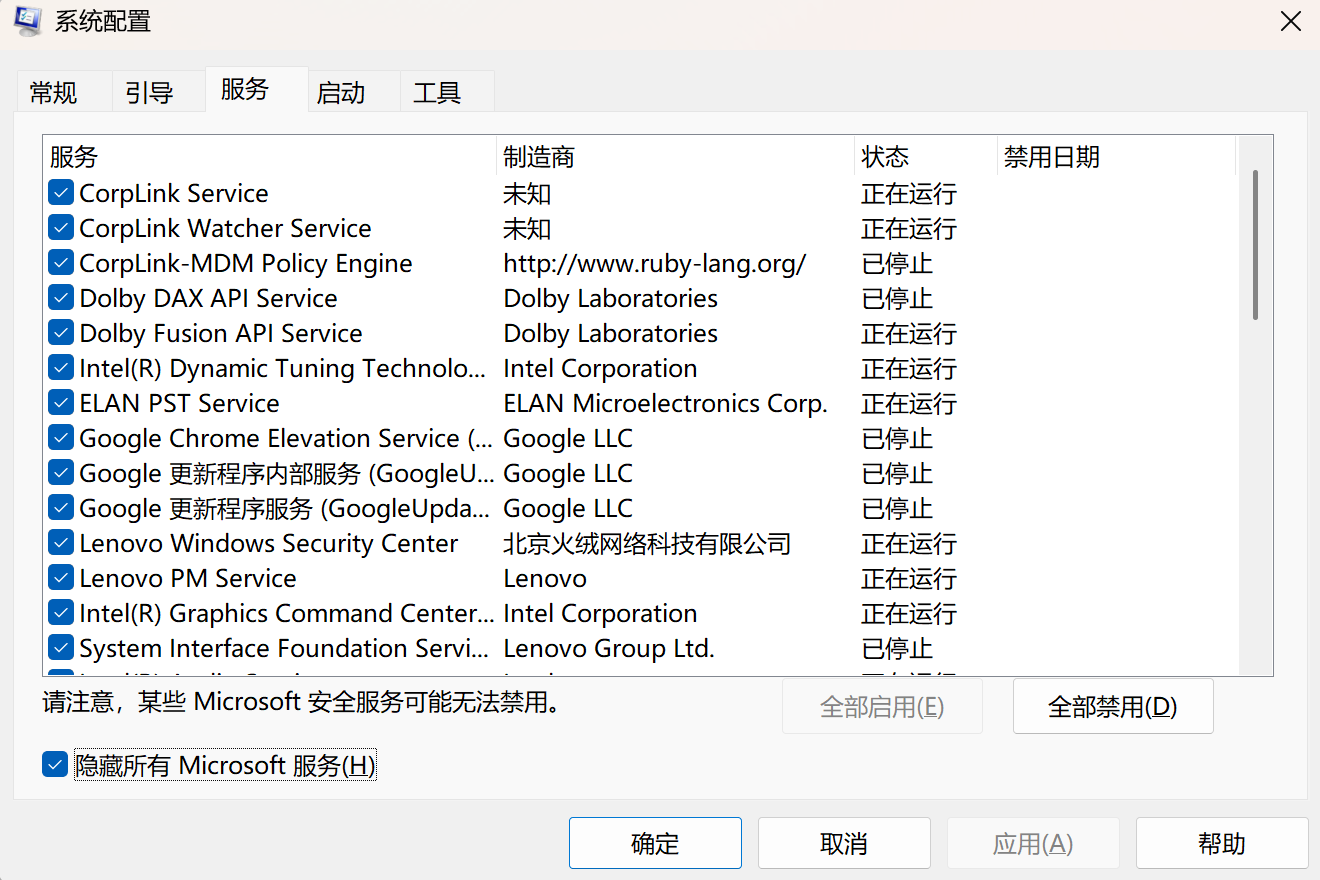Uncheck 隐藏所有 Microsoft 服务 checkbox
The width and height of the screenshot is (1320, 880).
pyautogui.click(x=54, y=766)
